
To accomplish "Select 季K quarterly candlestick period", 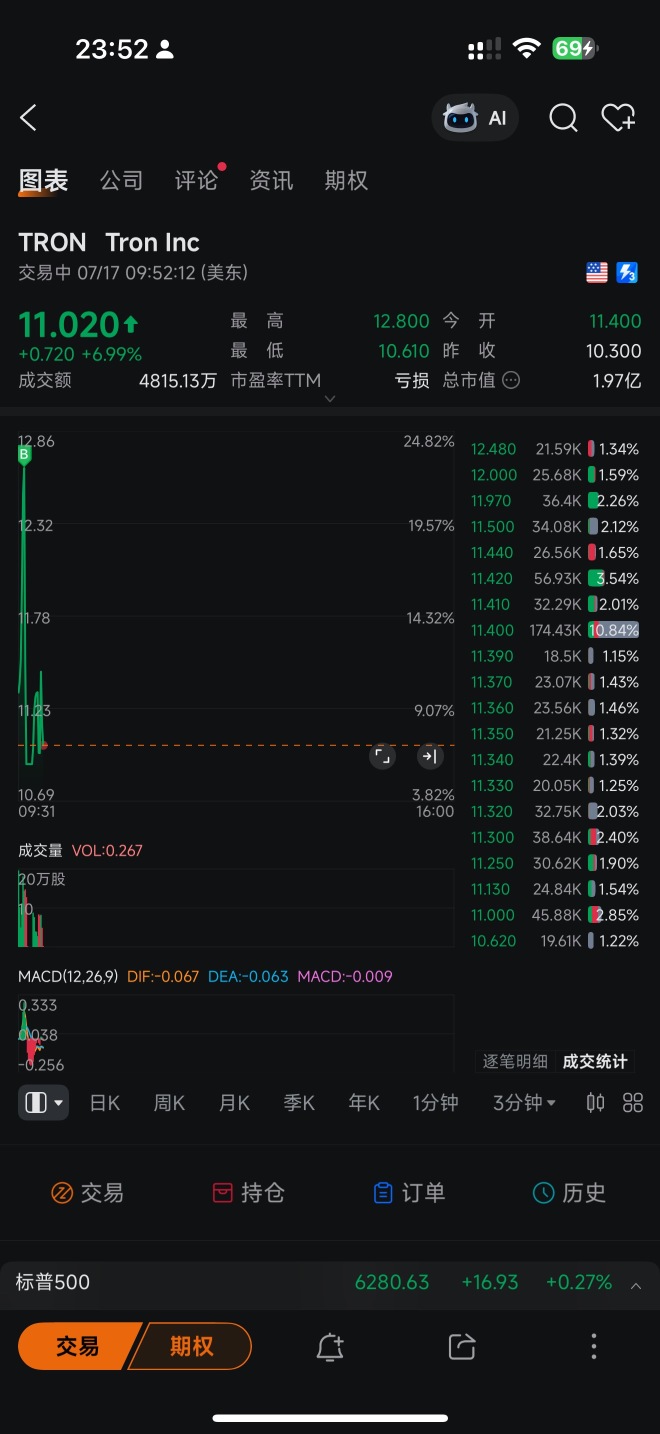I will 299,1103.
